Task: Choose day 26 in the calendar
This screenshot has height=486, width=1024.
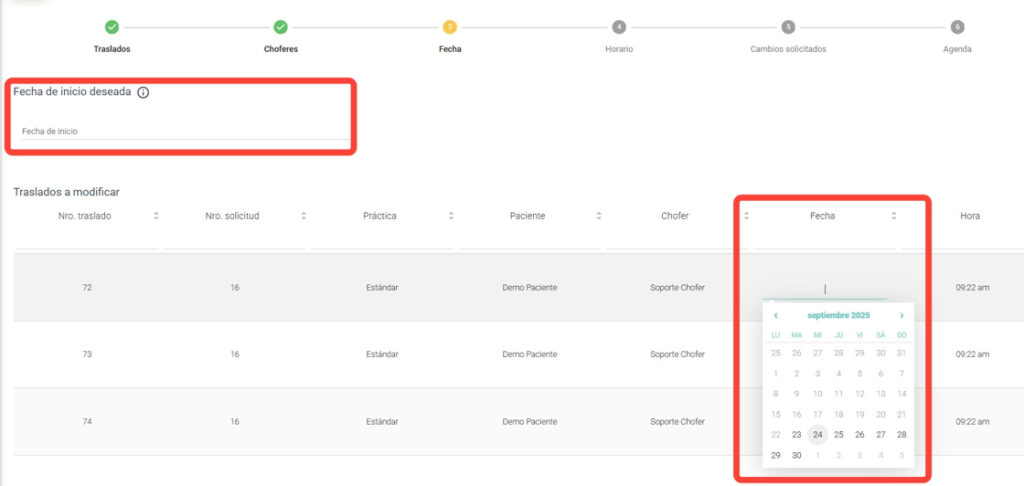Action: (x=859, y=435)
